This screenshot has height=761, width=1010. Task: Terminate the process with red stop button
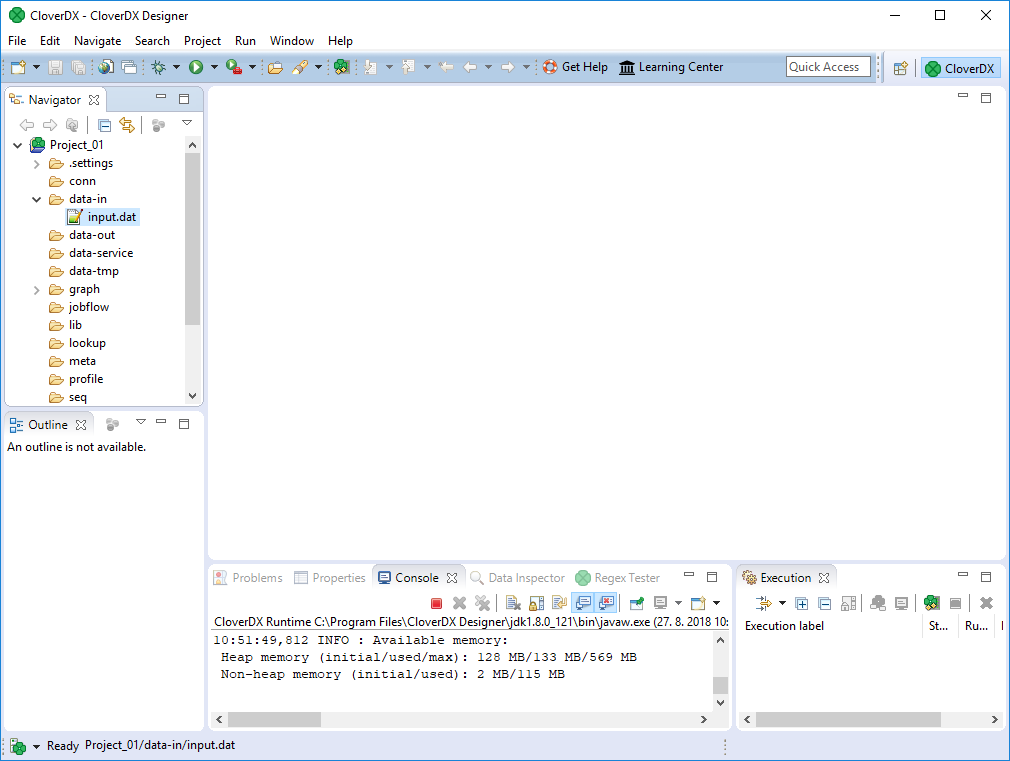pos(436,603)
